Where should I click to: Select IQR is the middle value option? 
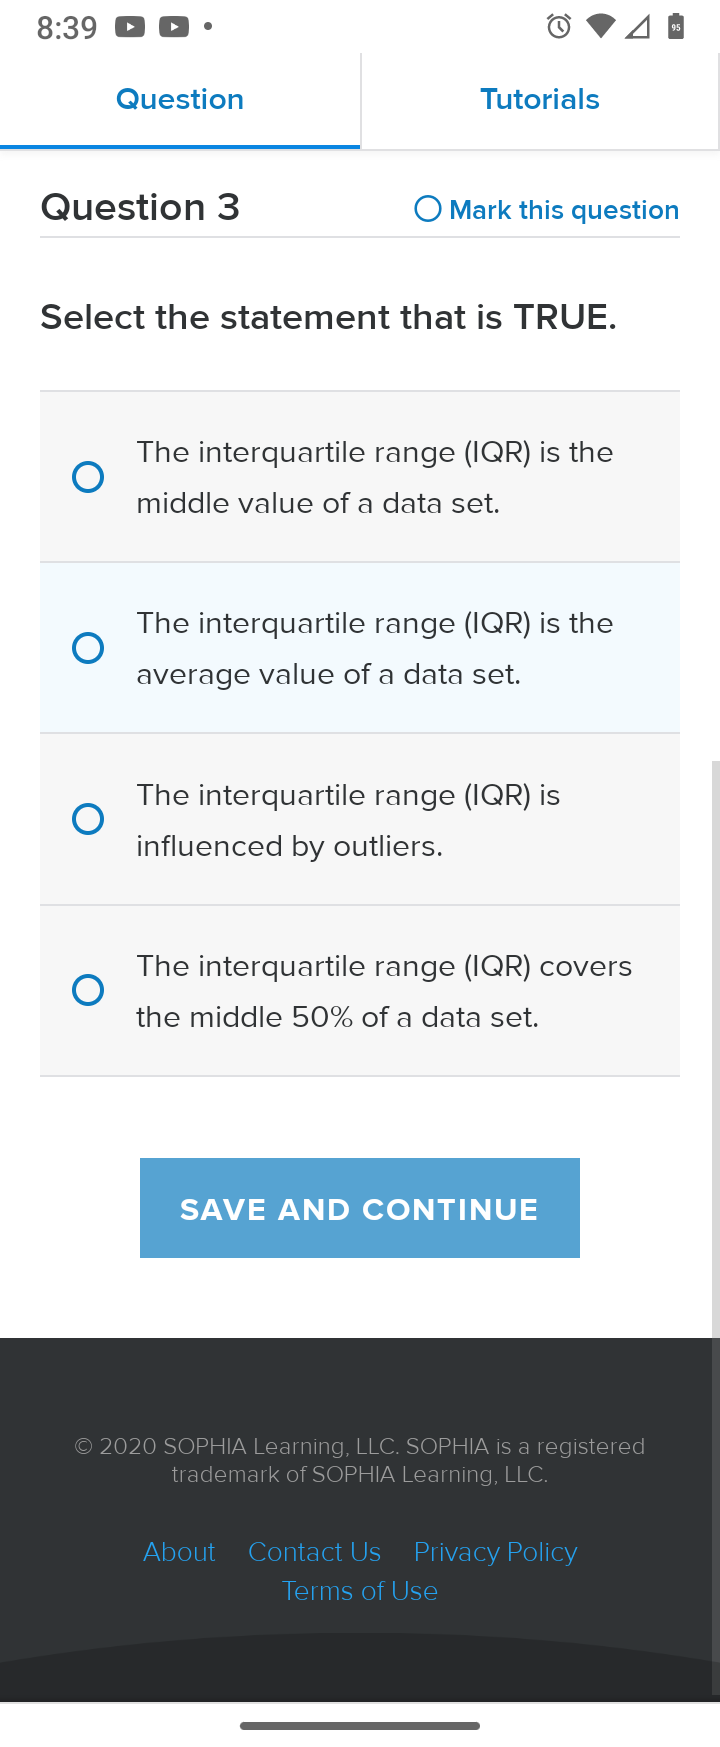[x=360, y=477]
